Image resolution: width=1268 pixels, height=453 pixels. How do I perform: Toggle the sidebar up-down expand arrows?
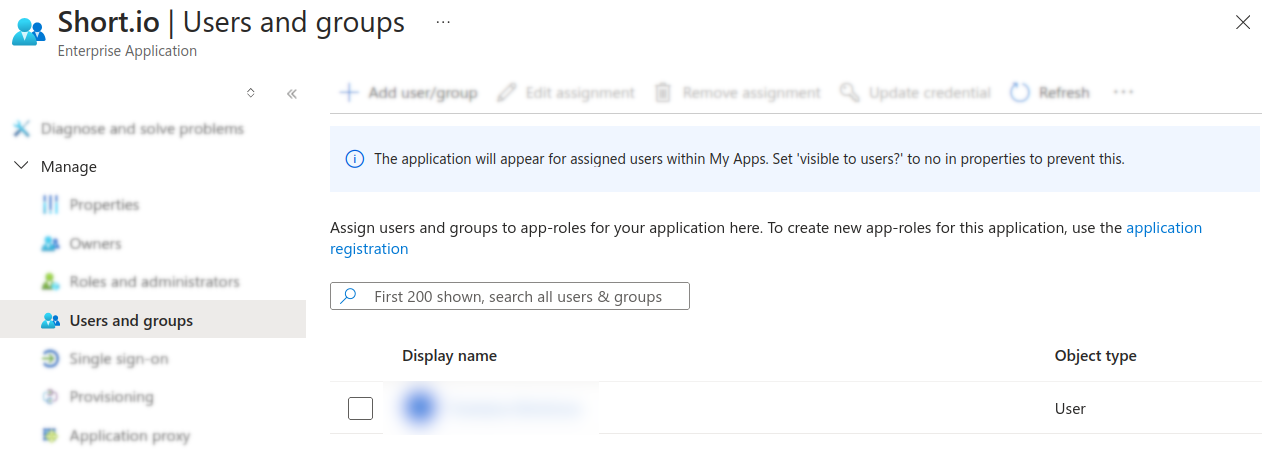pyautogui.click(x=251, y=93)
